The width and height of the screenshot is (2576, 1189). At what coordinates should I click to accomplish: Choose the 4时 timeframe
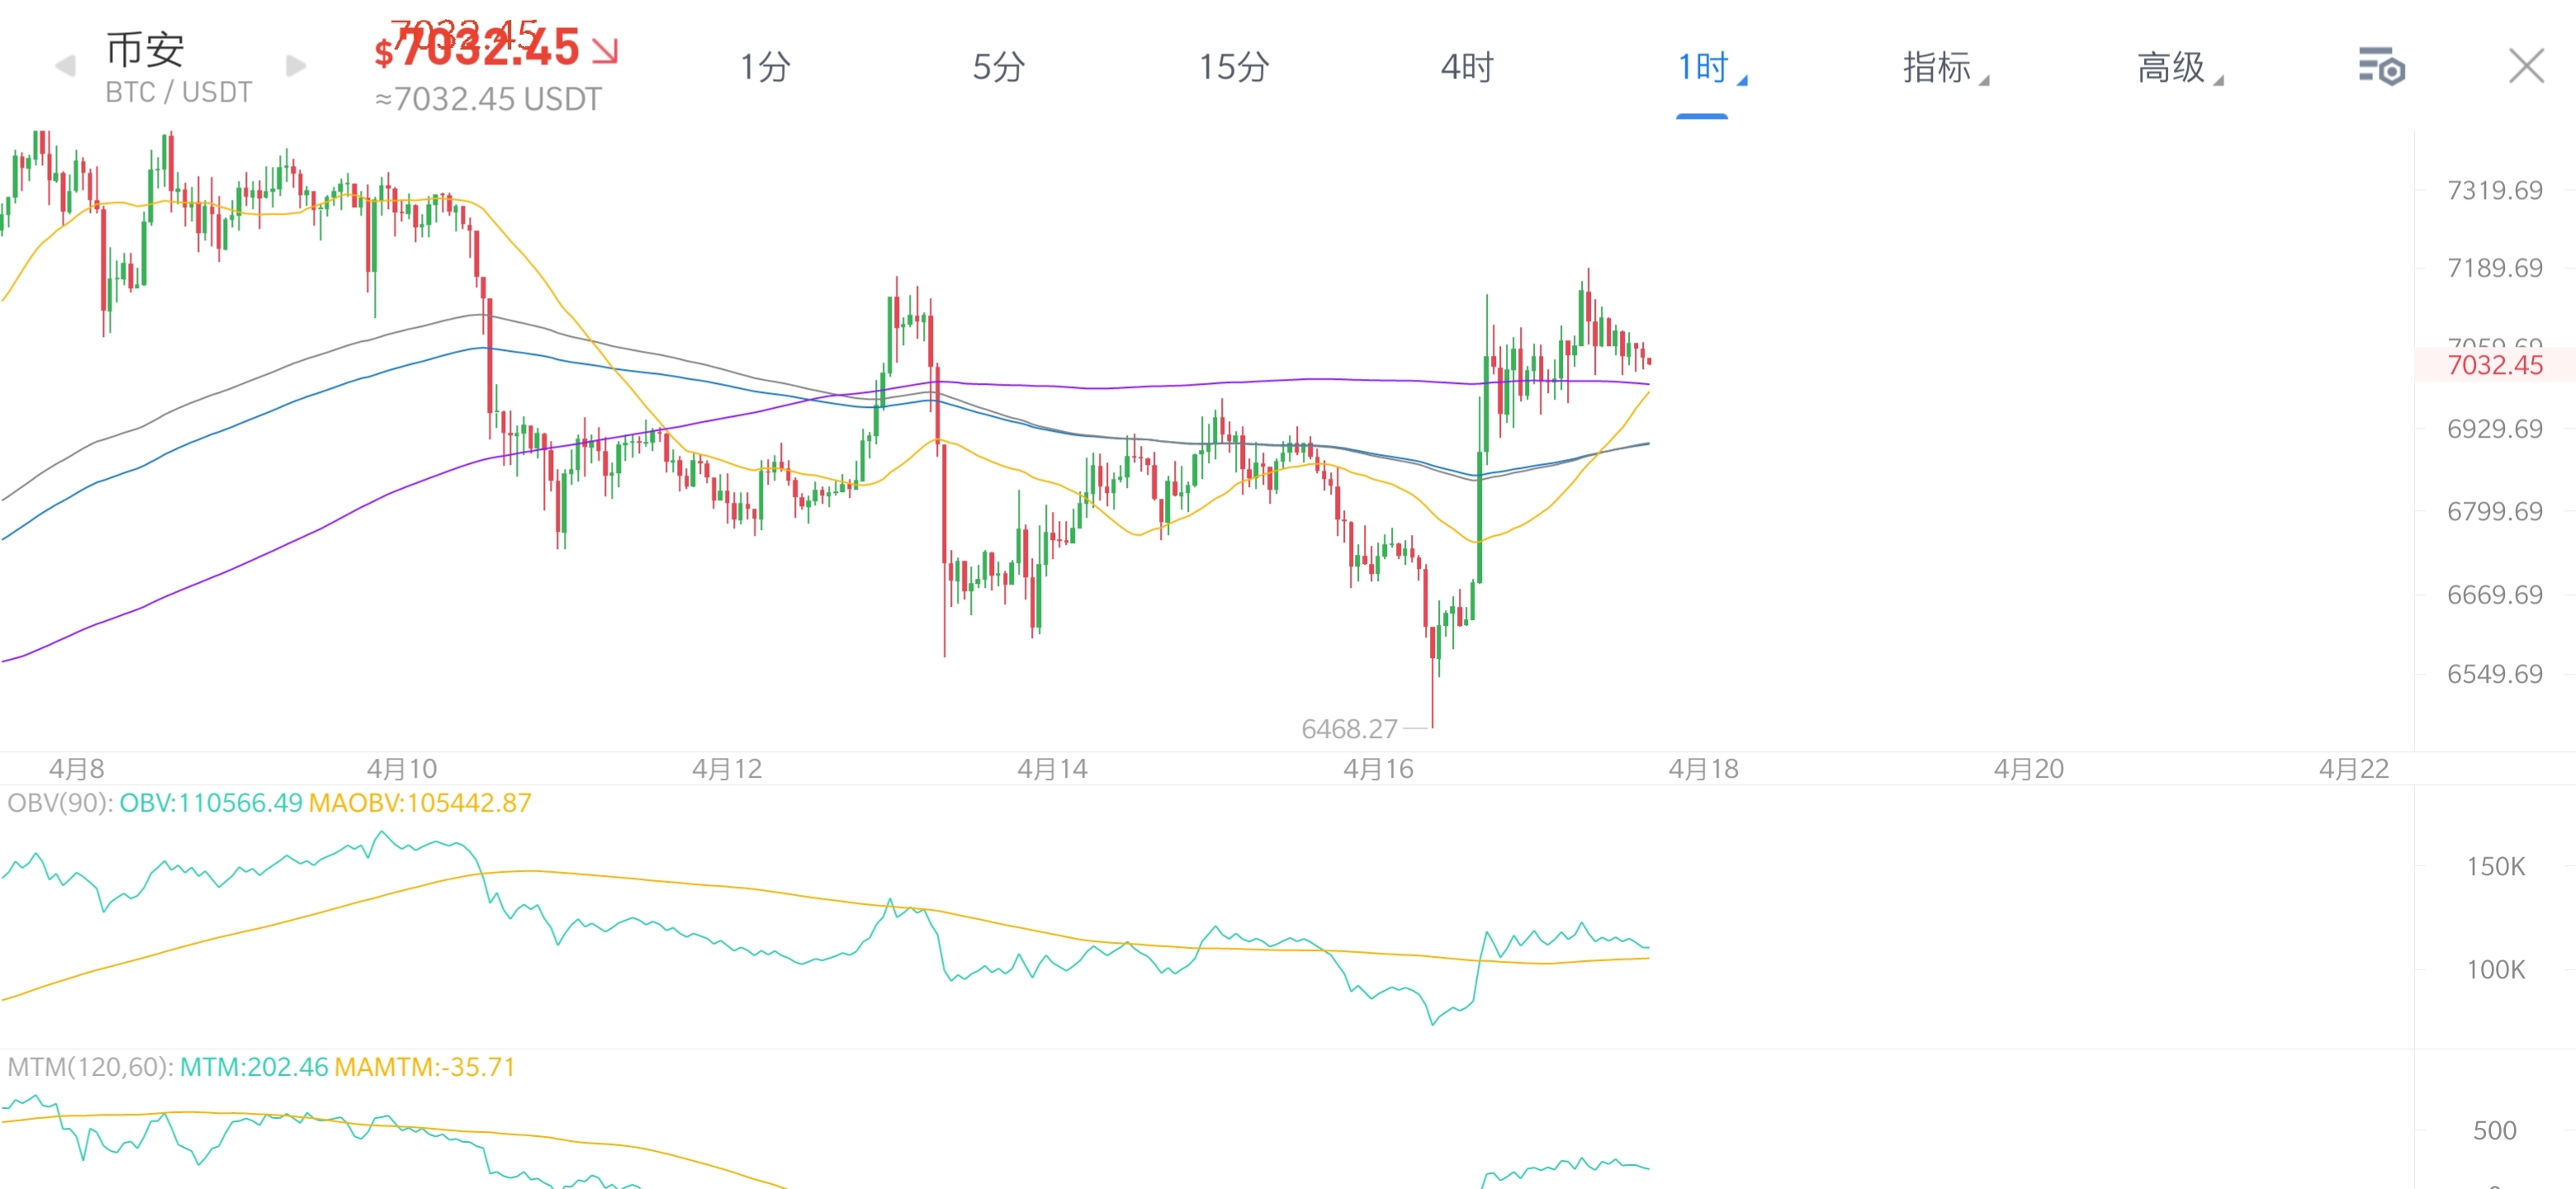pyautogui.click(x=1467, y=67)
